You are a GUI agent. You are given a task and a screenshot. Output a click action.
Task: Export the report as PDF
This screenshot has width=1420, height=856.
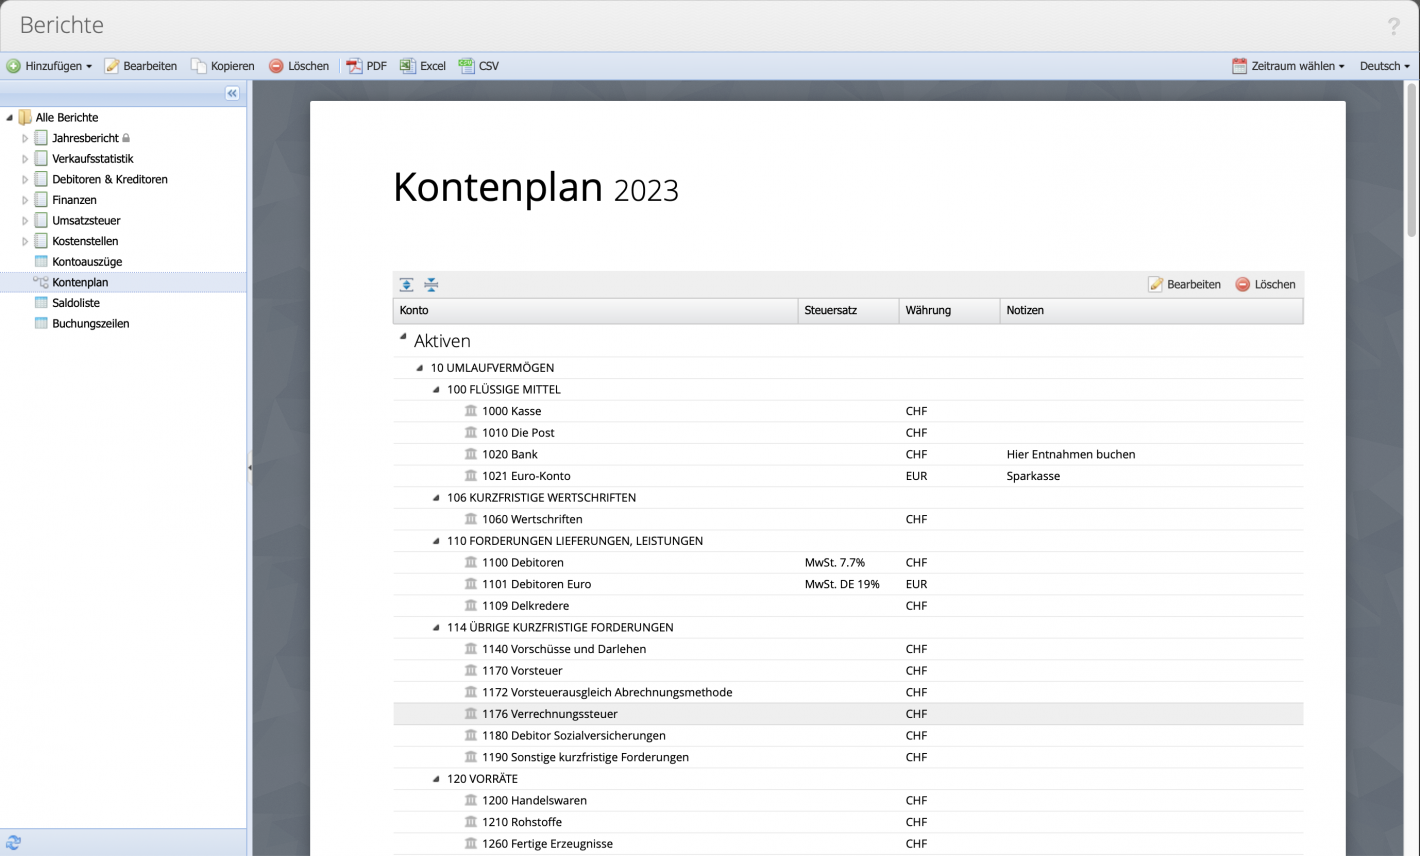[x=367, y=66]
